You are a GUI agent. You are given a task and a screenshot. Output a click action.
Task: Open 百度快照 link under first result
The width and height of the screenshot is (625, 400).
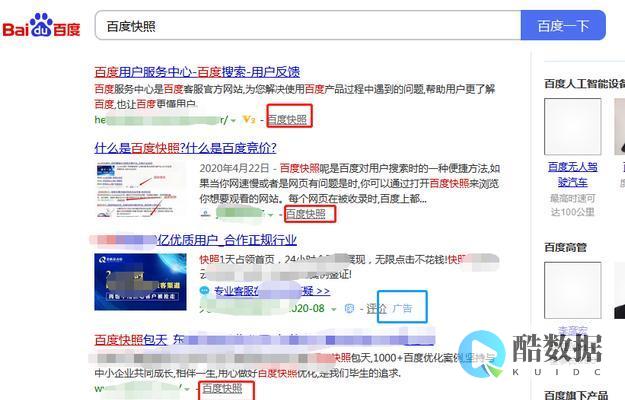(288, 119)
